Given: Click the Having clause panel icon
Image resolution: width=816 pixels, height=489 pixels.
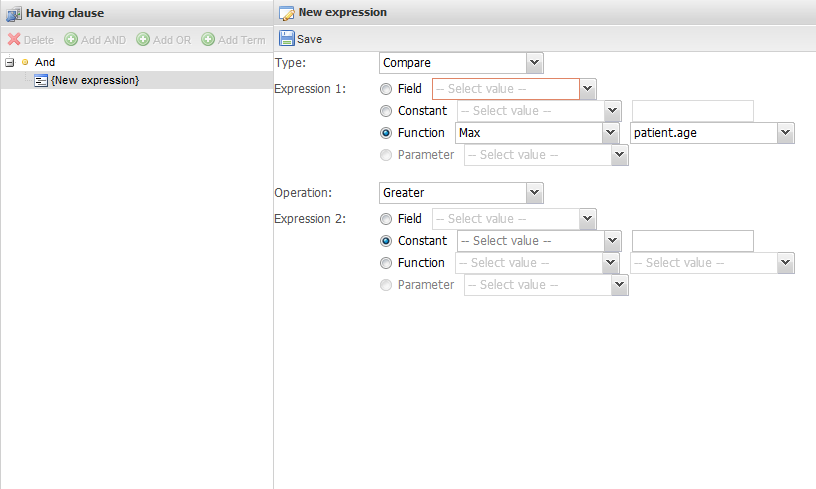Looking at the screenshot, I should point(14,14).
